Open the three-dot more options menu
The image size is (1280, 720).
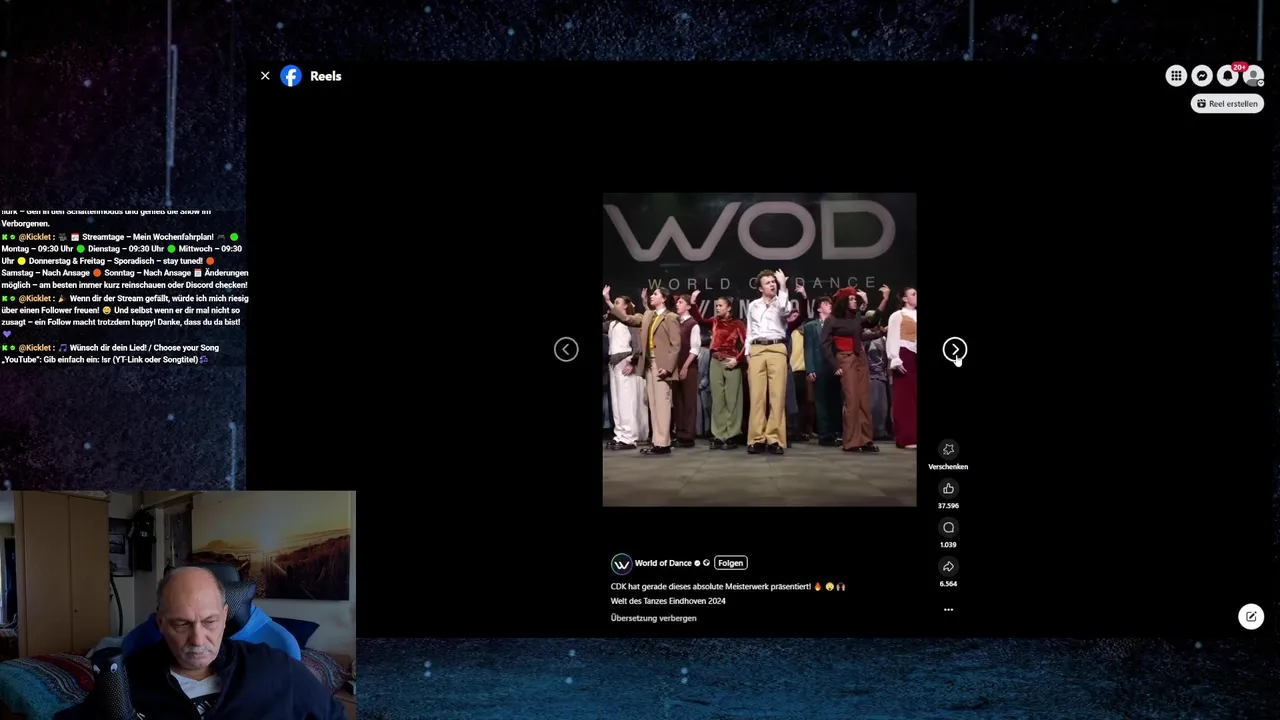coord(948,609)
